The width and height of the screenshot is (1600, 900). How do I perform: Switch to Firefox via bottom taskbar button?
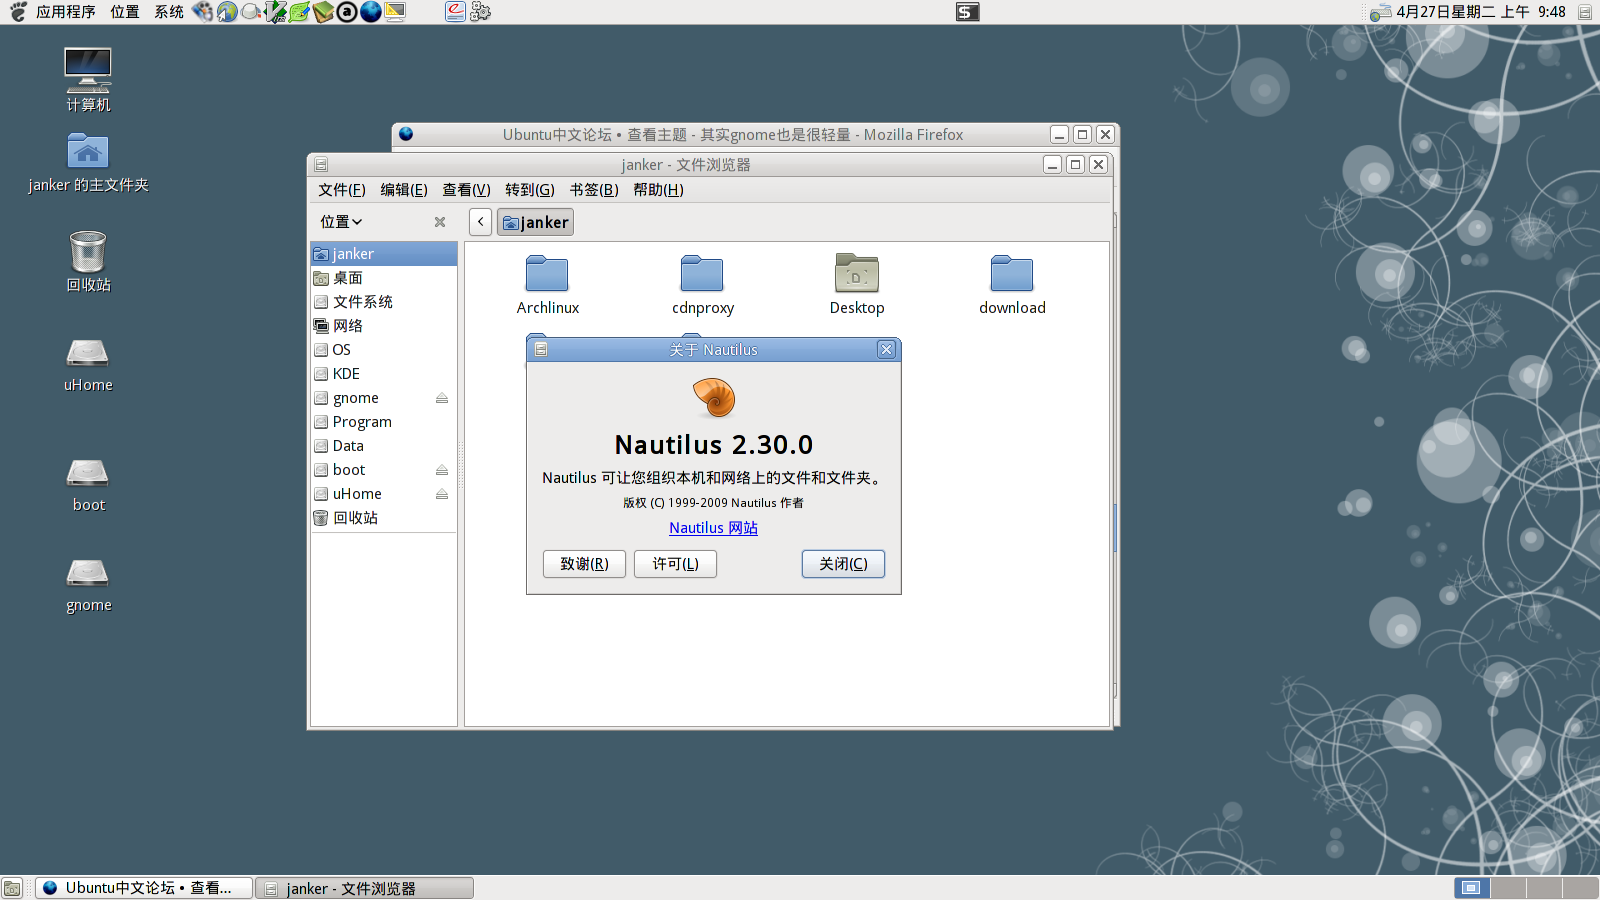click(x=144, y=888)
